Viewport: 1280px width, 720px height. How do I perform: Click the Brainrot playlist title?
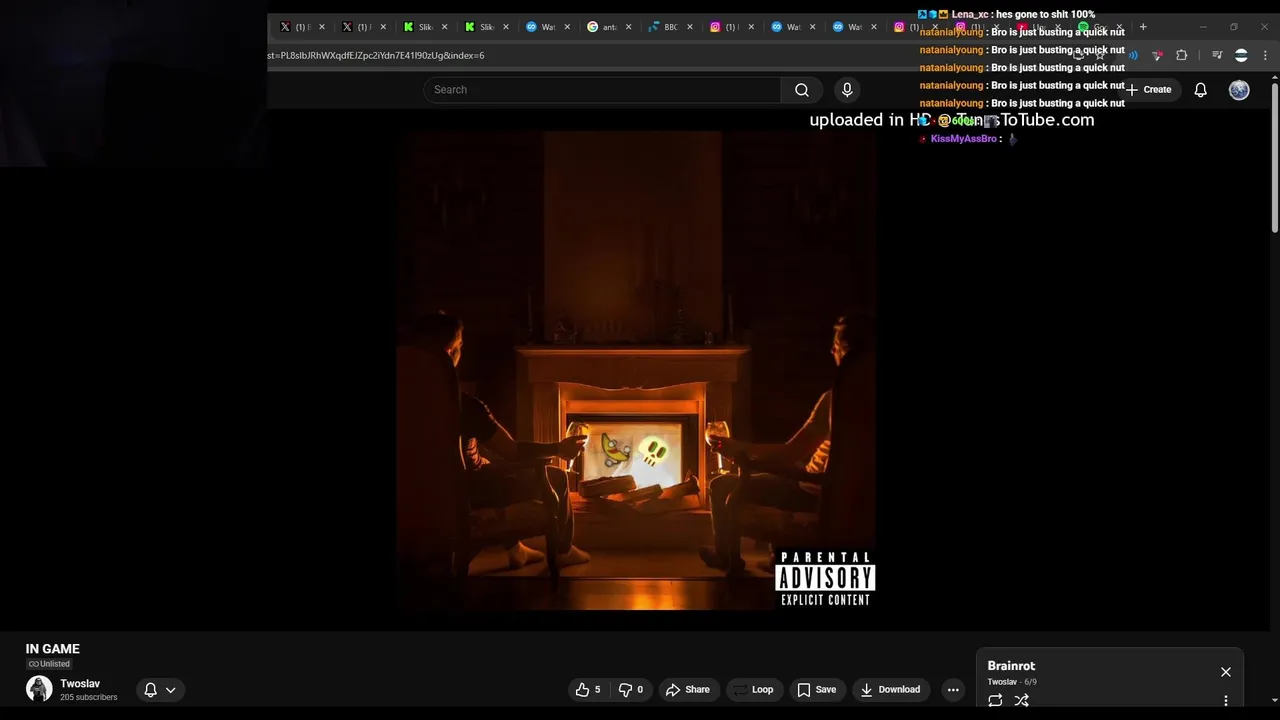(1011, 666)
